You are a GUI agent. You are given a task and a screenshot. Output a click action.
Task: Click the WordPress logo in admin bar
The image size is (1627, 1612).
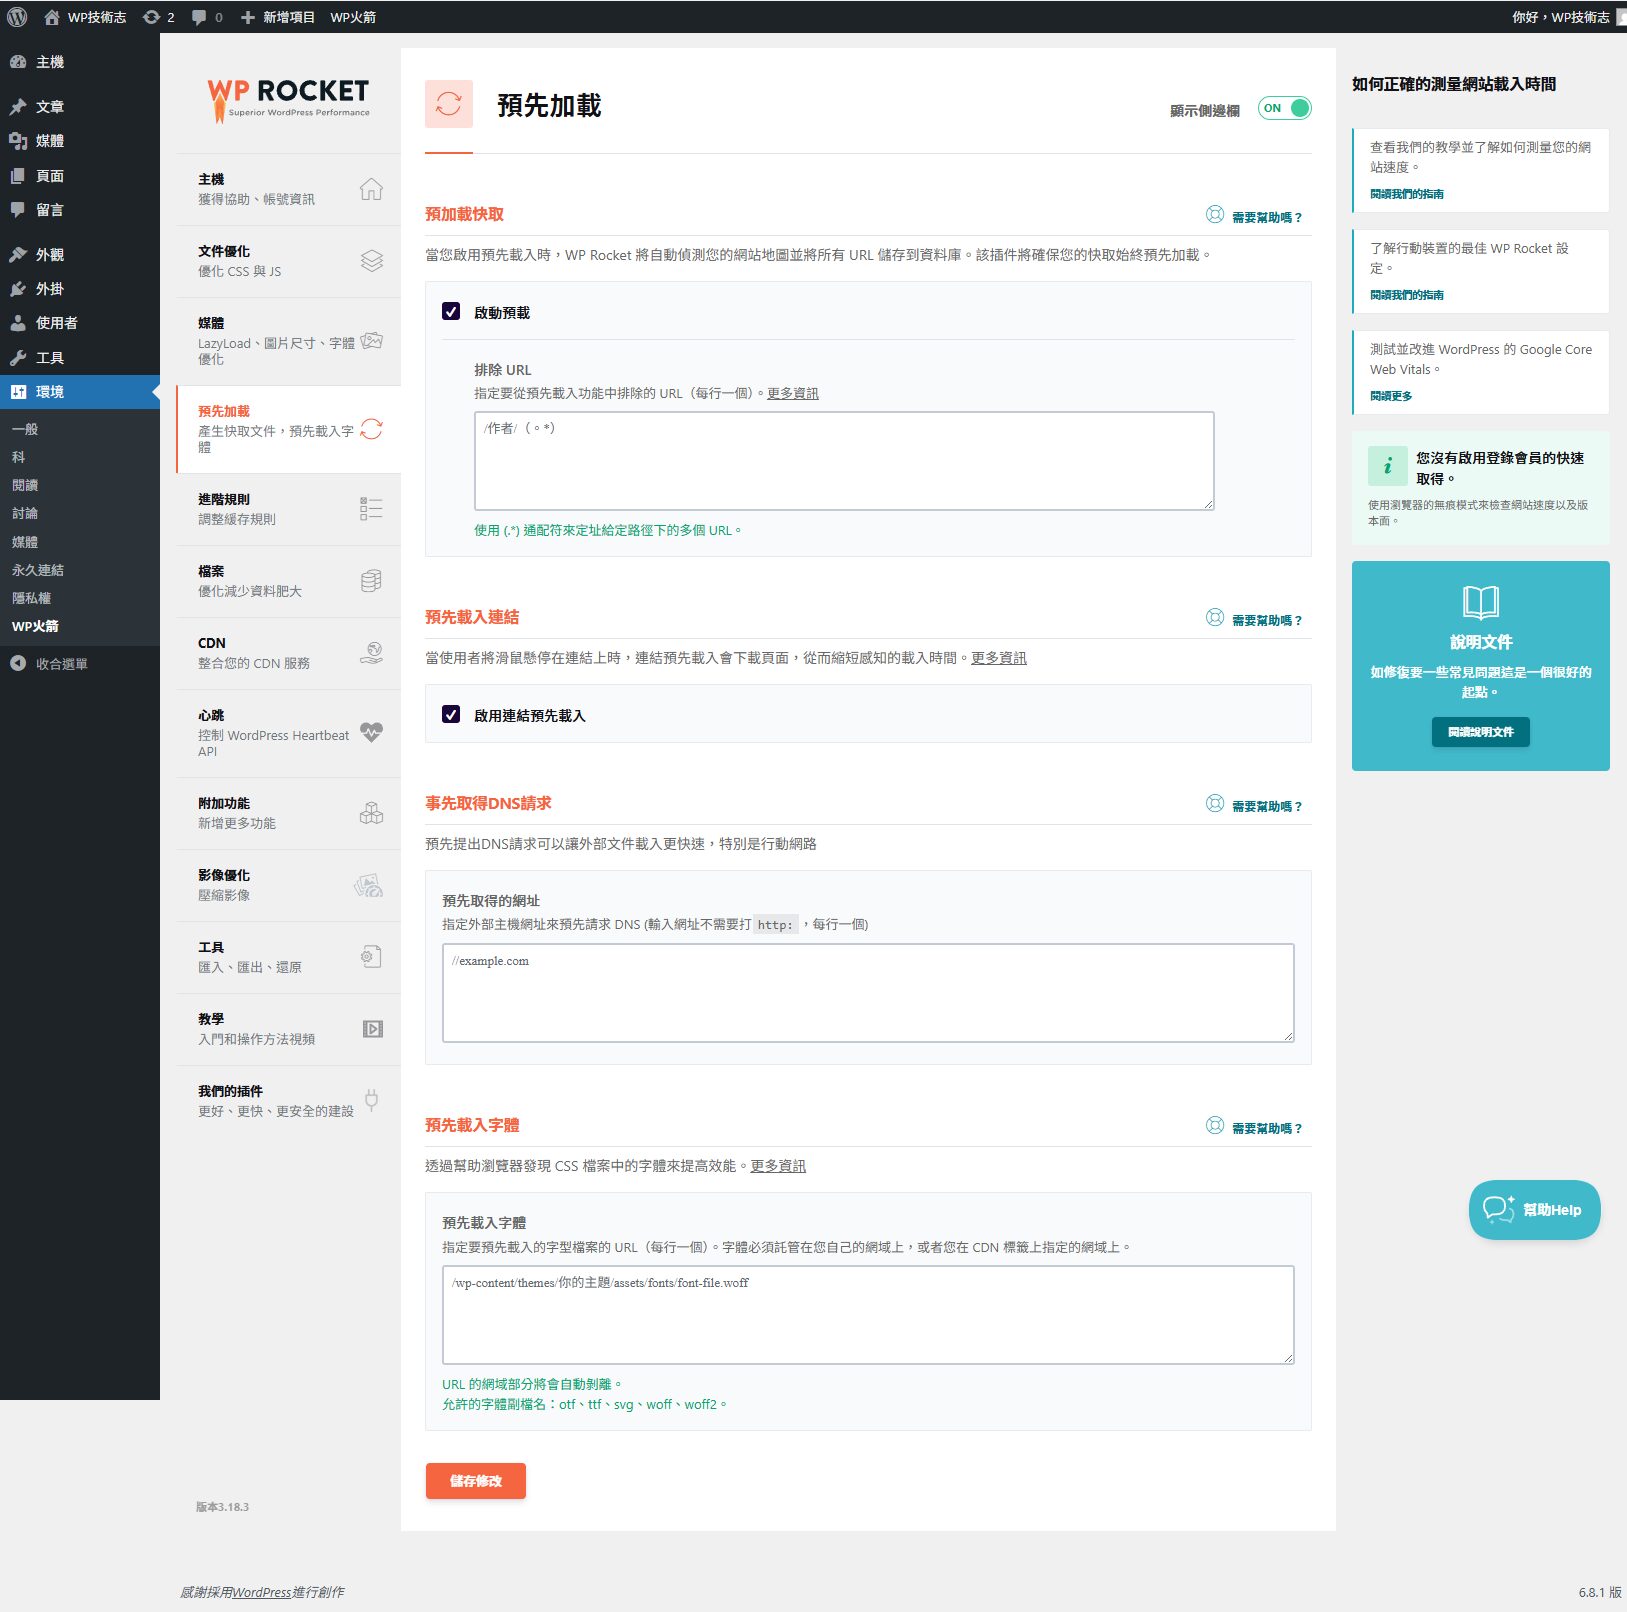click(x=17, y=17)
